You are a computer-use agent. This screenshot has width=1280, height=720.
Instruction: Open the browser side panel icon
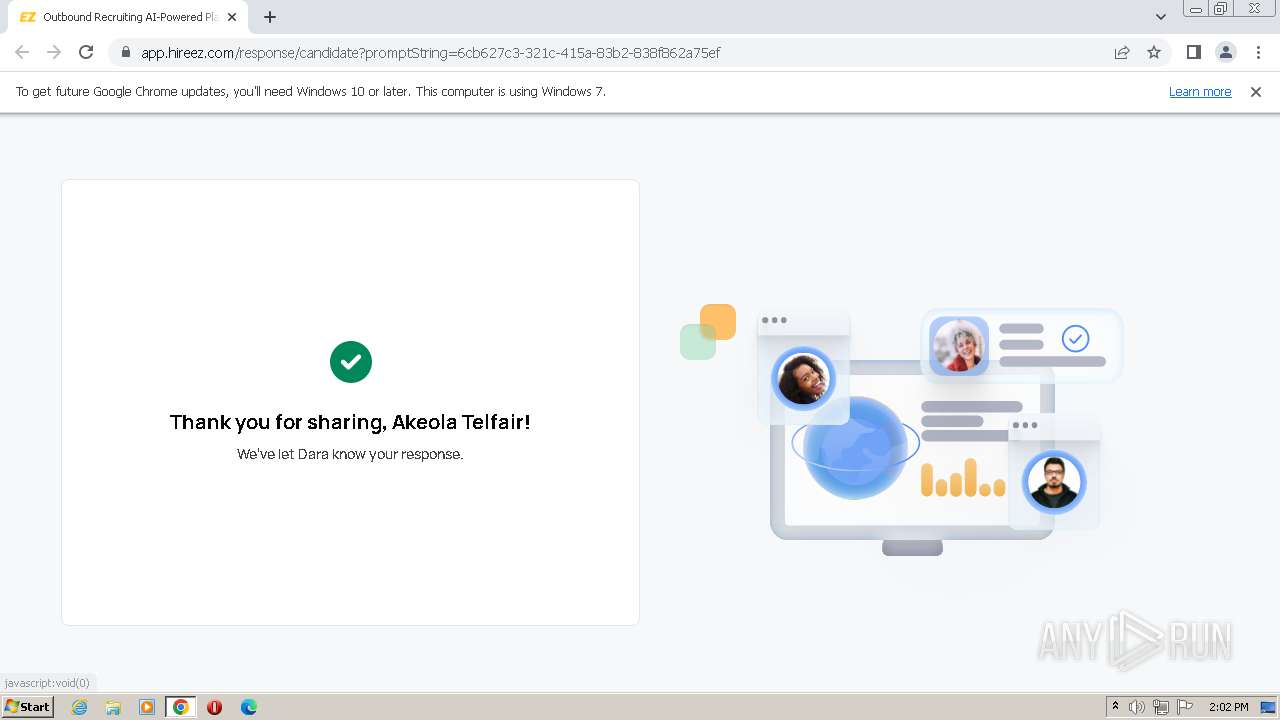click(1193, 52)
